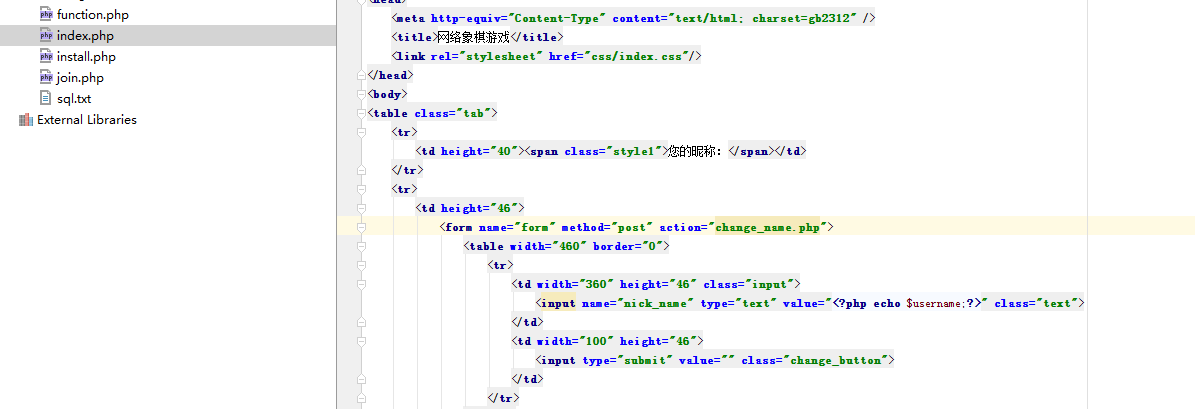The image size is (1195, 409).
Task: Select function.php in the project tree
Action: [x=92, y=14]
